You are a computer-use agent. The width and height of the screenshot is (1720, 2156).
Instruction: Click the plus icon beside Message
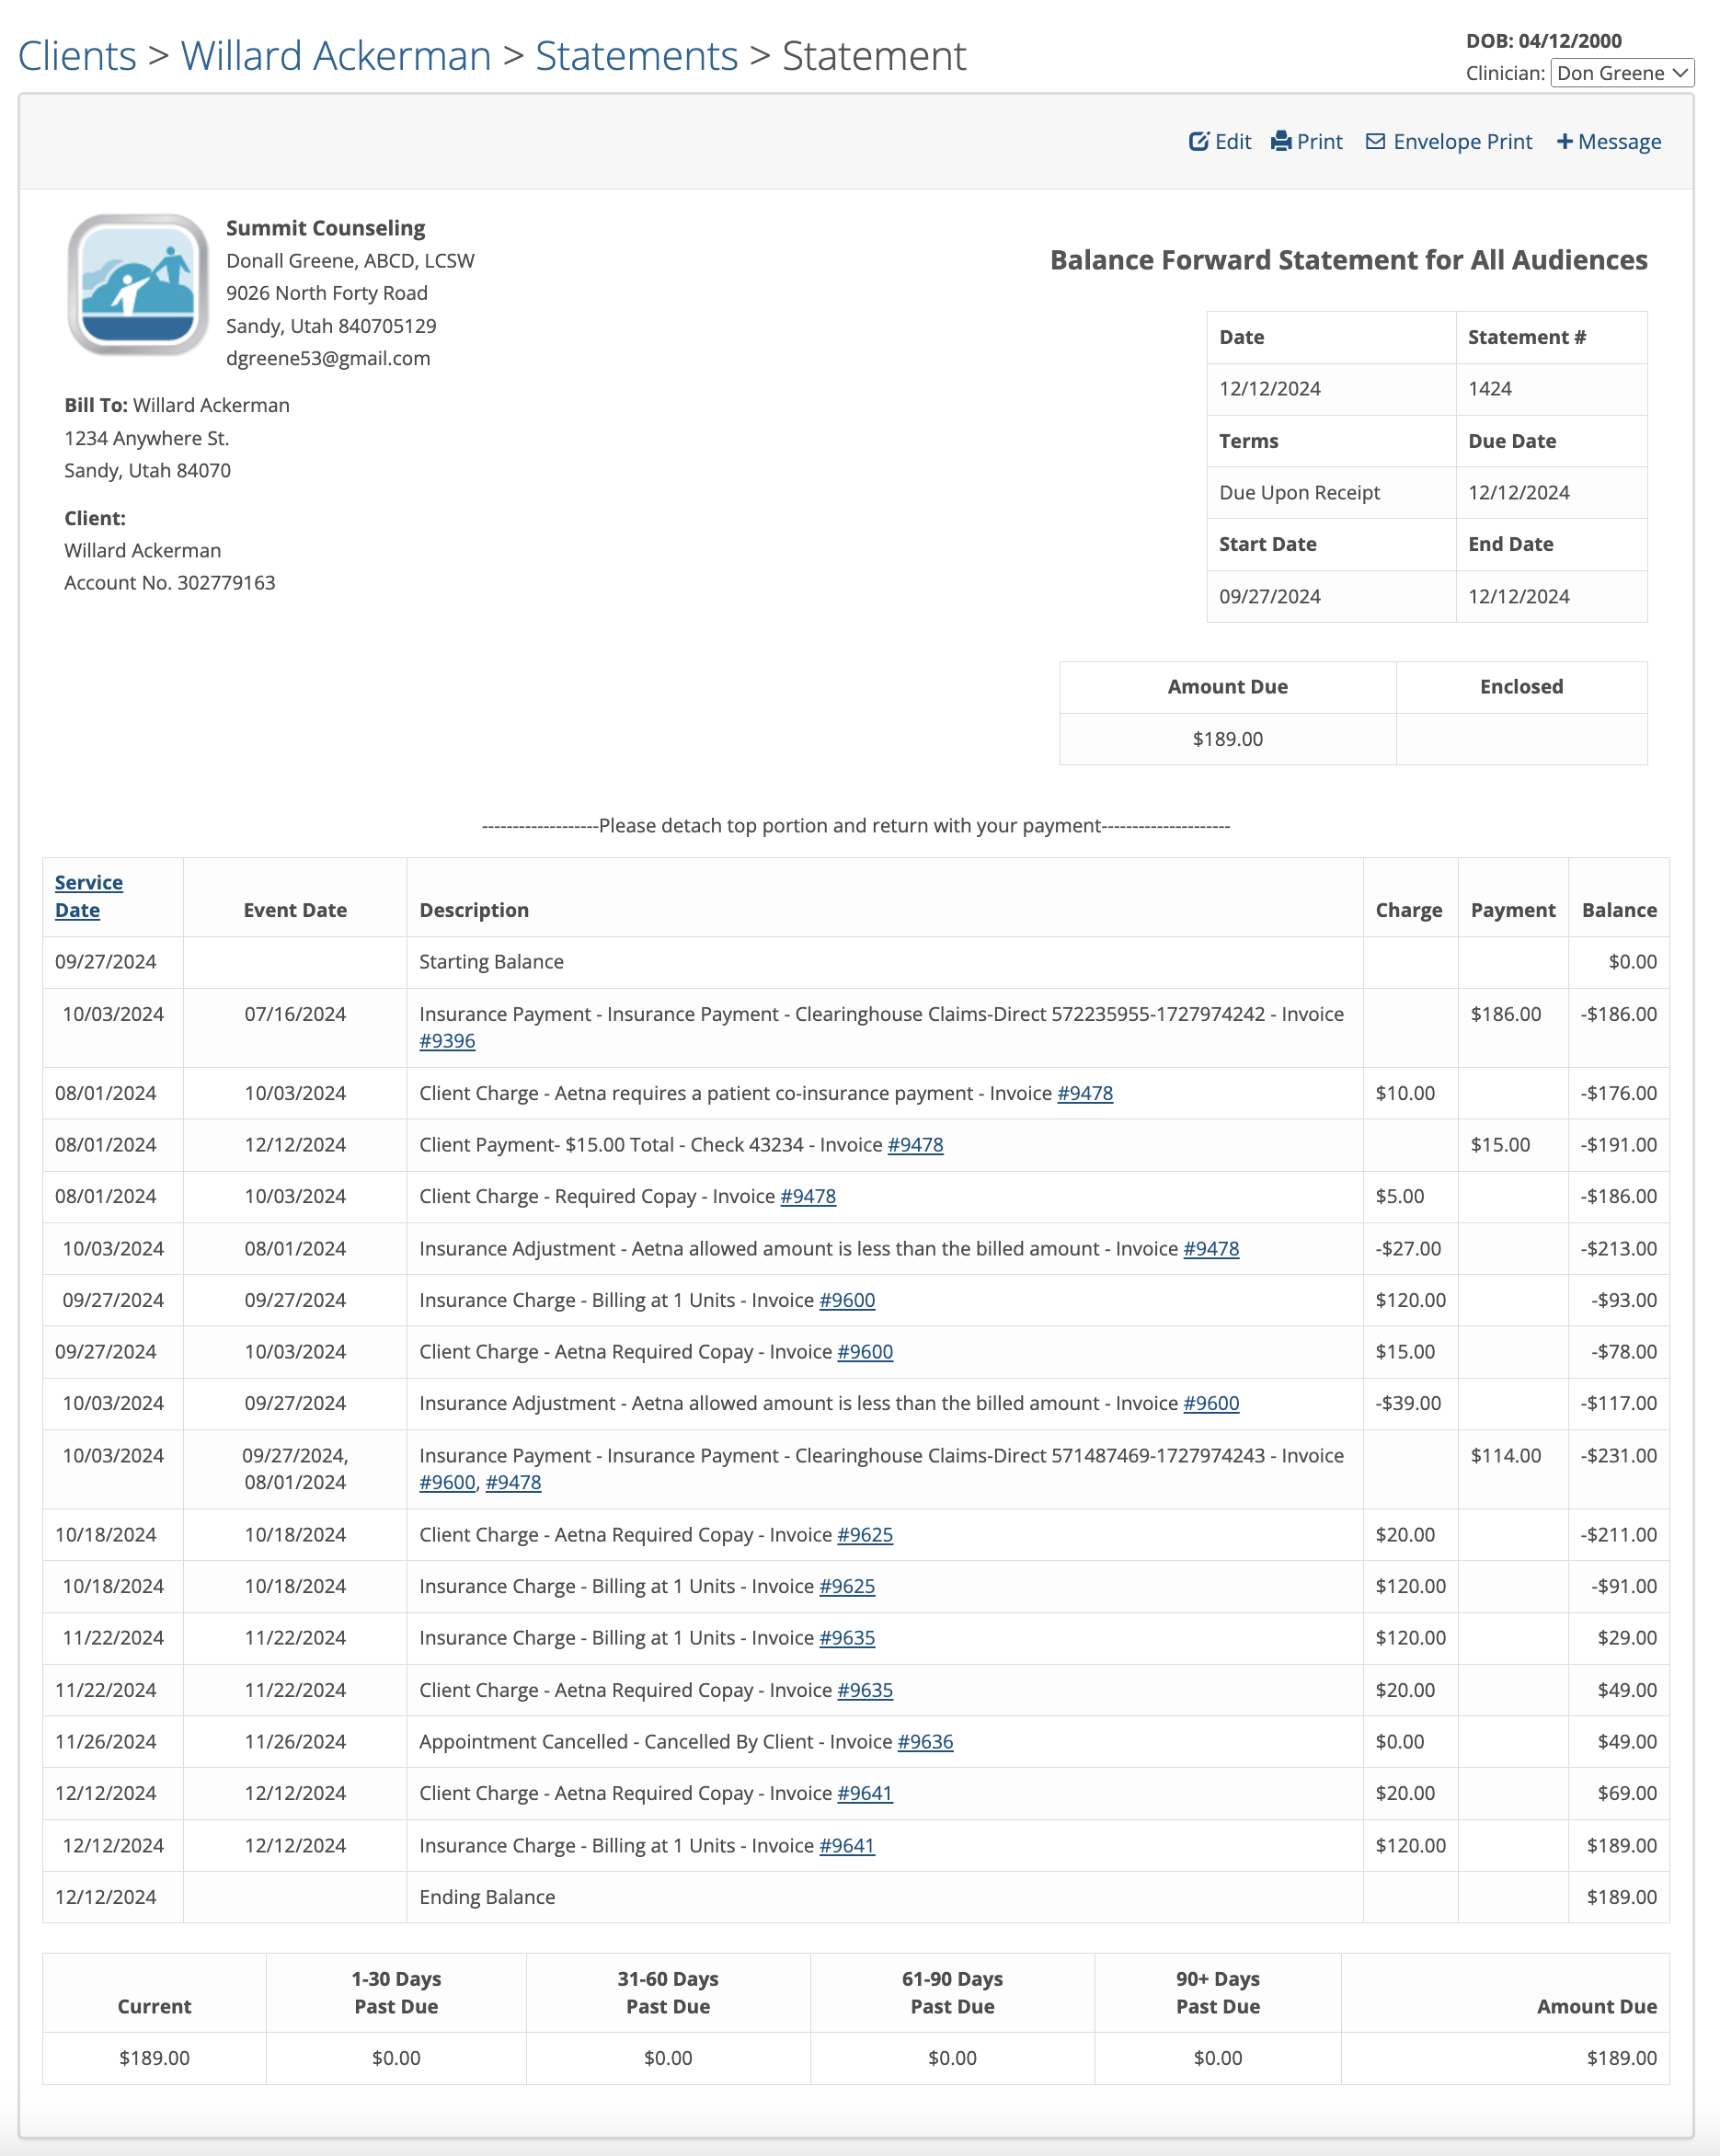(1564, 142)
